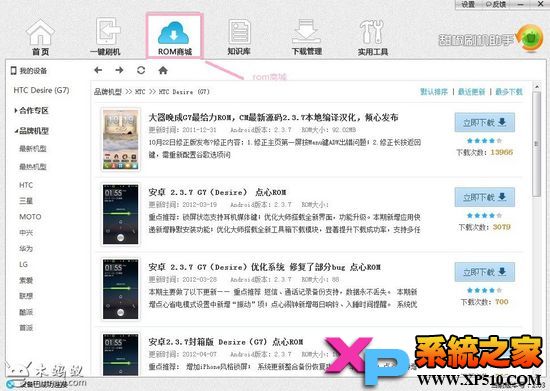Click download count 700

pyautogui.click(x=502, y=302)
